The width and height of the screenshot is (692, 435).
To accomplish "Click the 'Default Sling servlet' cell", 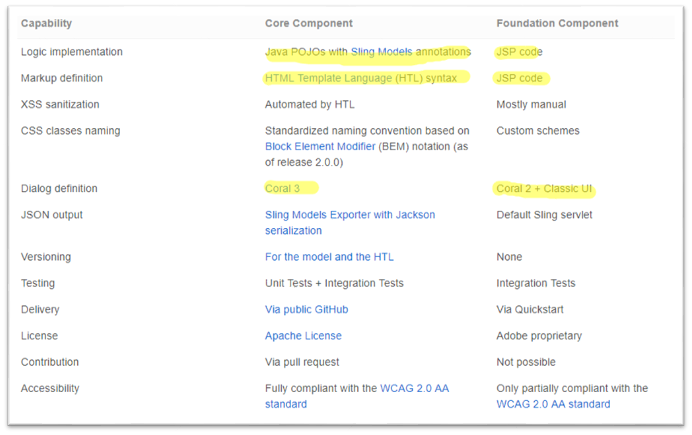I will point(544,215).
